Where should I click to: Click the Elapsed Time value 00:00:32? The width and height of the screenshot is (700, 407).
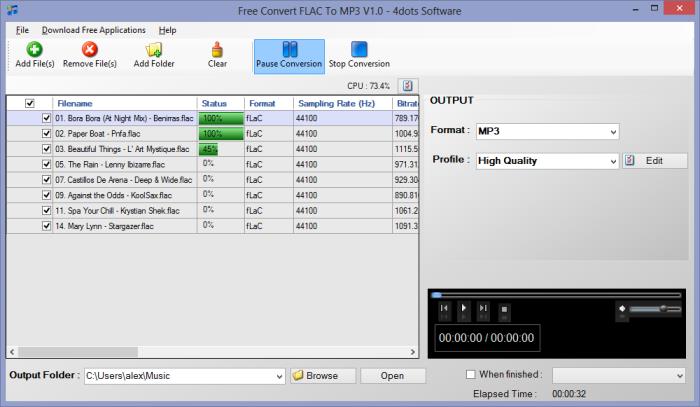(x=569, y=394)
